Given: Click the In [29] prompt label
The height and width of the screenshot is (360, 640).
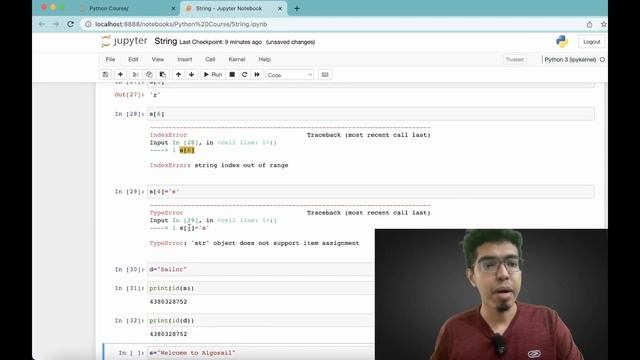Looking at the screenshot, I should [129, 191].
